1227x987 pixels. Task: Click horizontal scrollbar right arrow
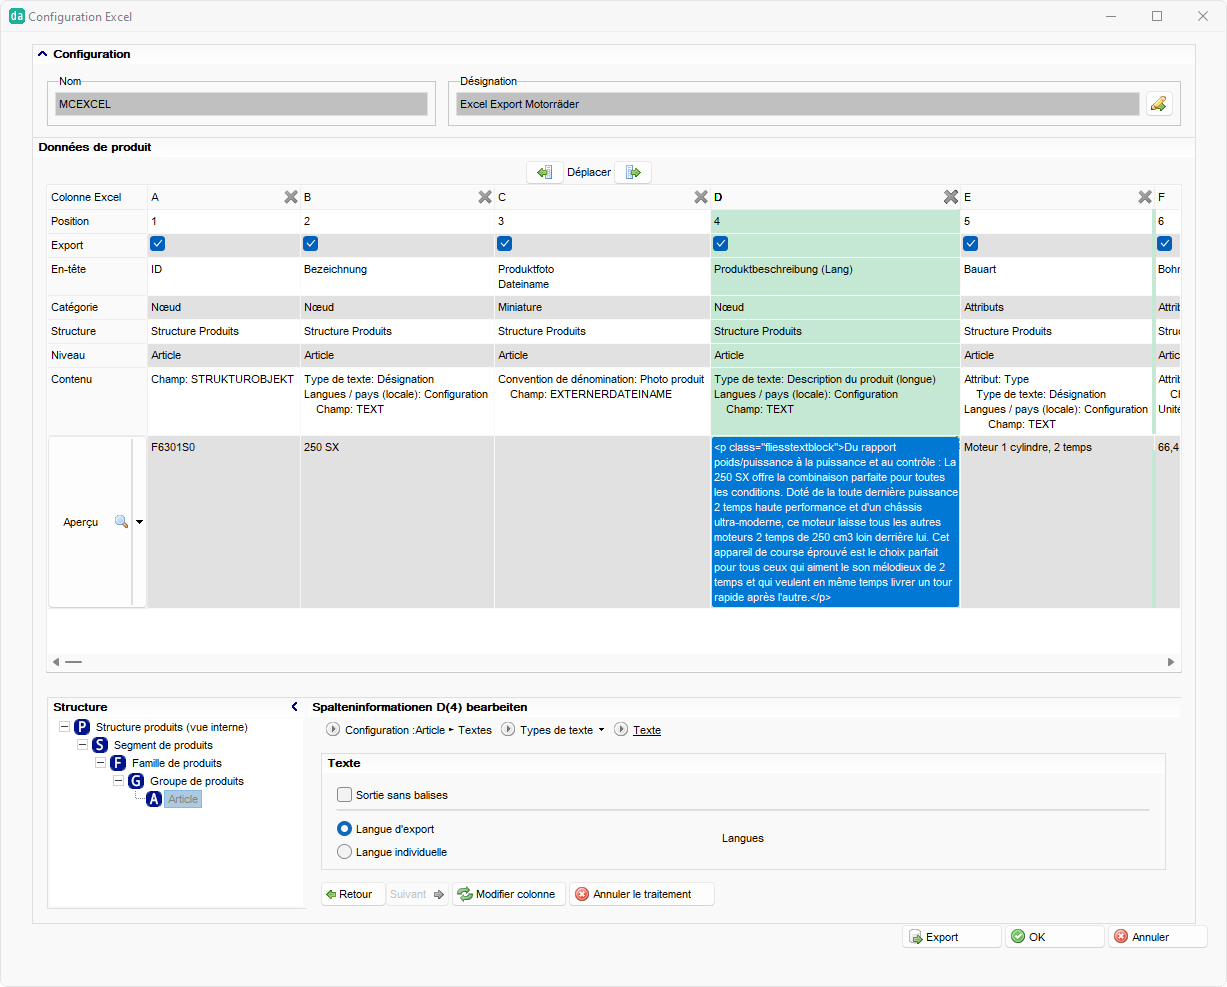[1171, 662]
